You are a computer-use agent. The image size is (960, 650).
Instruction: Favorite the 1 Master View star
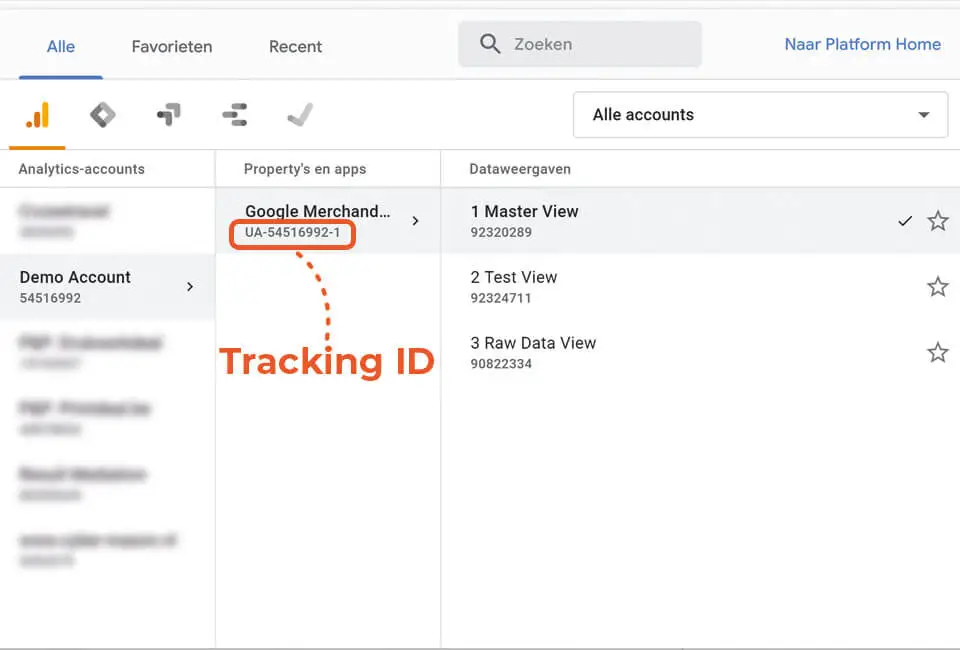[x=937, y=221]
